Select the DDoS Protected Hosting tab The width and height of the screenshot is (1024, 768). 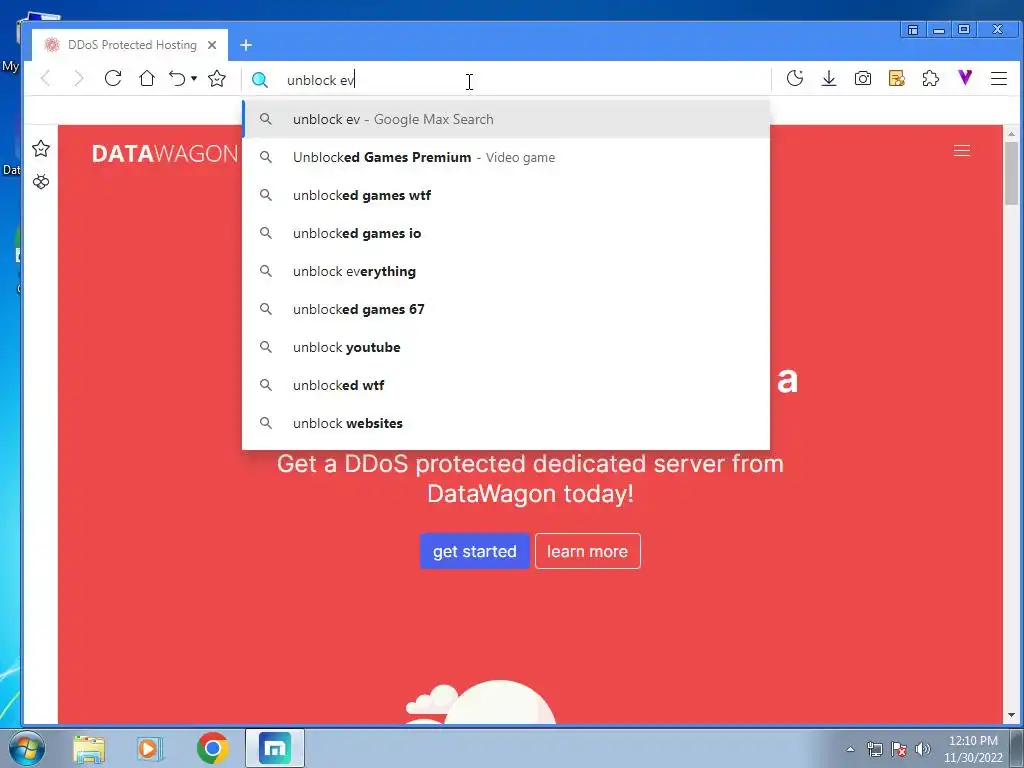(129, 45)
